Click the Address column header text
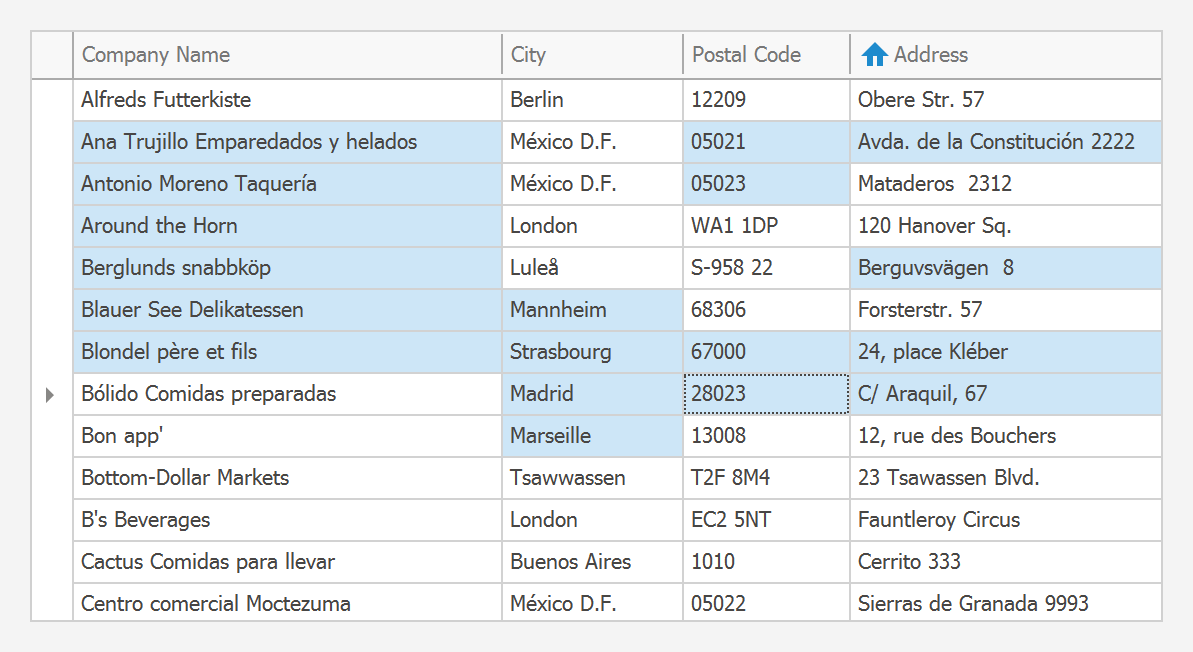 pyautogui.click(x=930, y=55)
